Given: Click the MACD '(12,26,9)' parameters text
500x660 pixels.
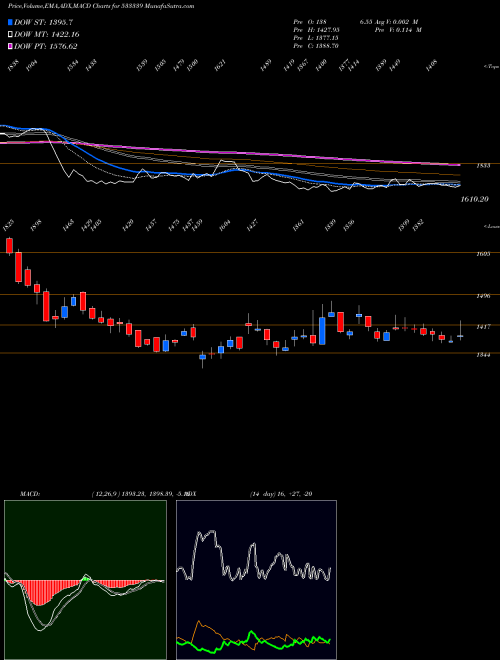Looking at the screenshot, I should click(x=104, y=494).
